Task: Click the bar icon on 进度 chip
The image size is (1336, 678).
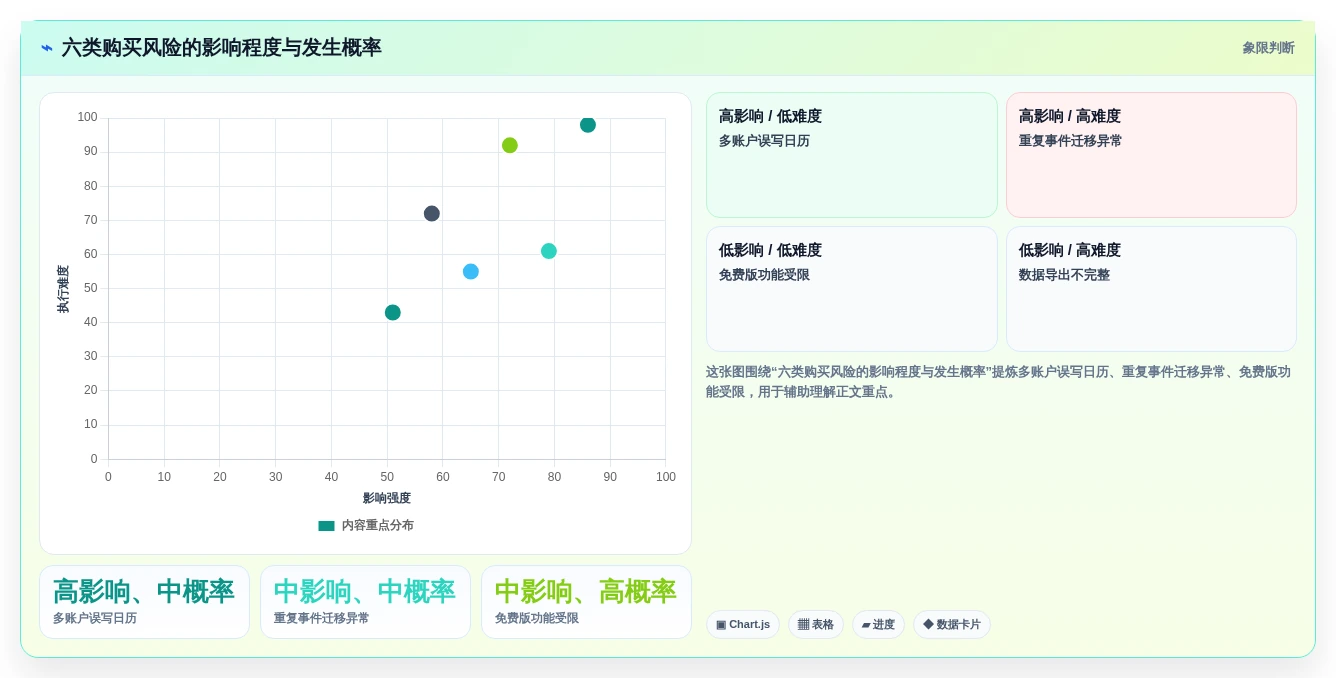Action: [x=866, y=625]
